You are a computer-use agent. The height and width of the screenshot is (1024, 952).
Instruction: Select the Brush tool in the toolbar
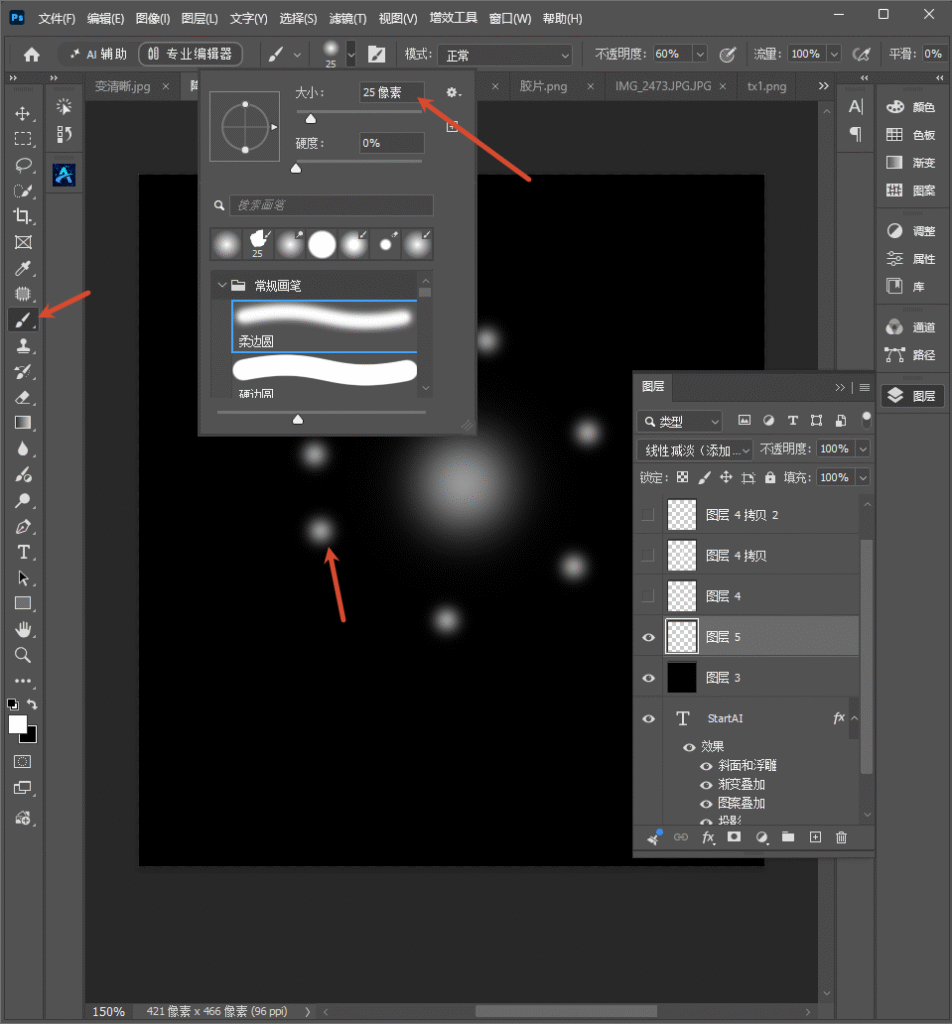click(23, 320)
